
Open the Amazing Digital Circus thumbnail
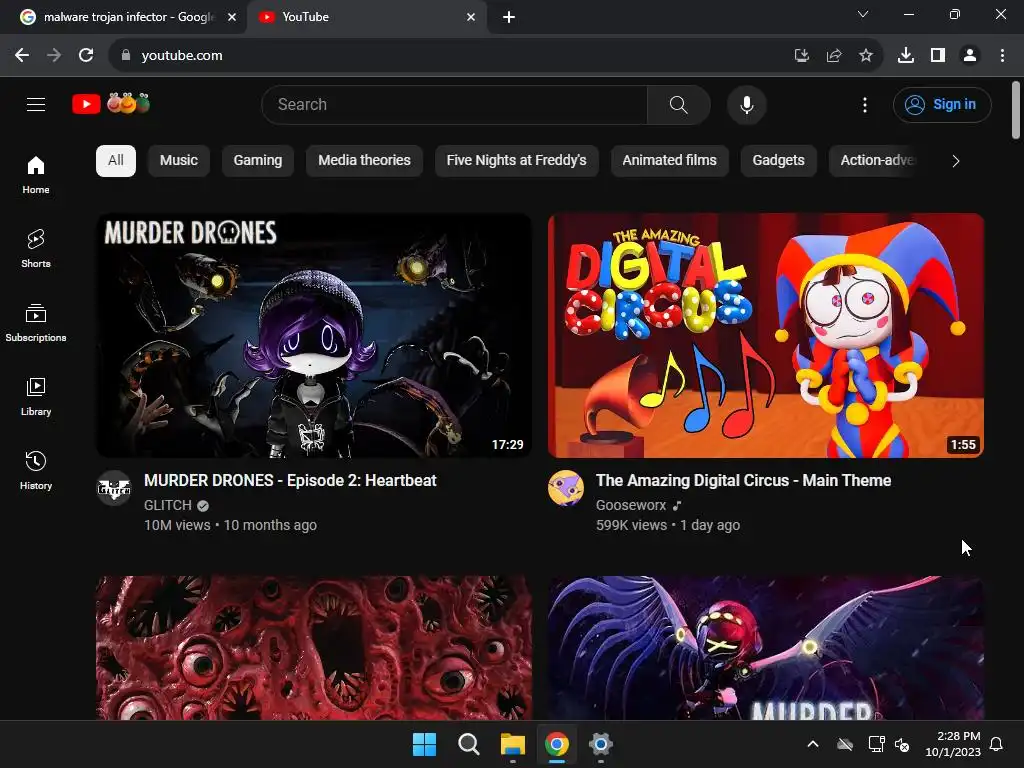[x=766, y=336]
